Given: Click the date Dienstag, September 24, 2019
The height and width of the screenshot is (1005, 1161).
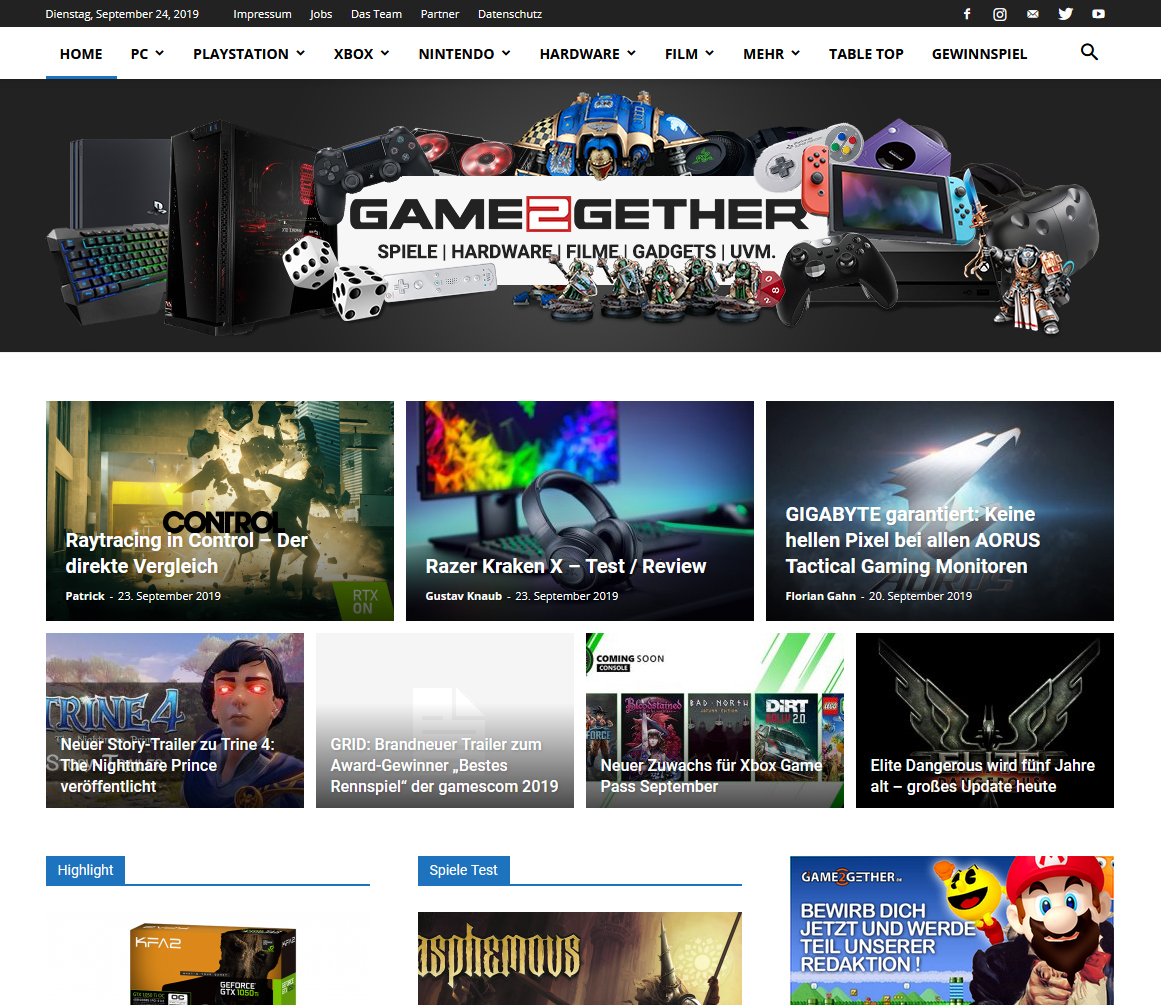Looking at the screenshot, I should pyautogui.click(x=122, y=14).
